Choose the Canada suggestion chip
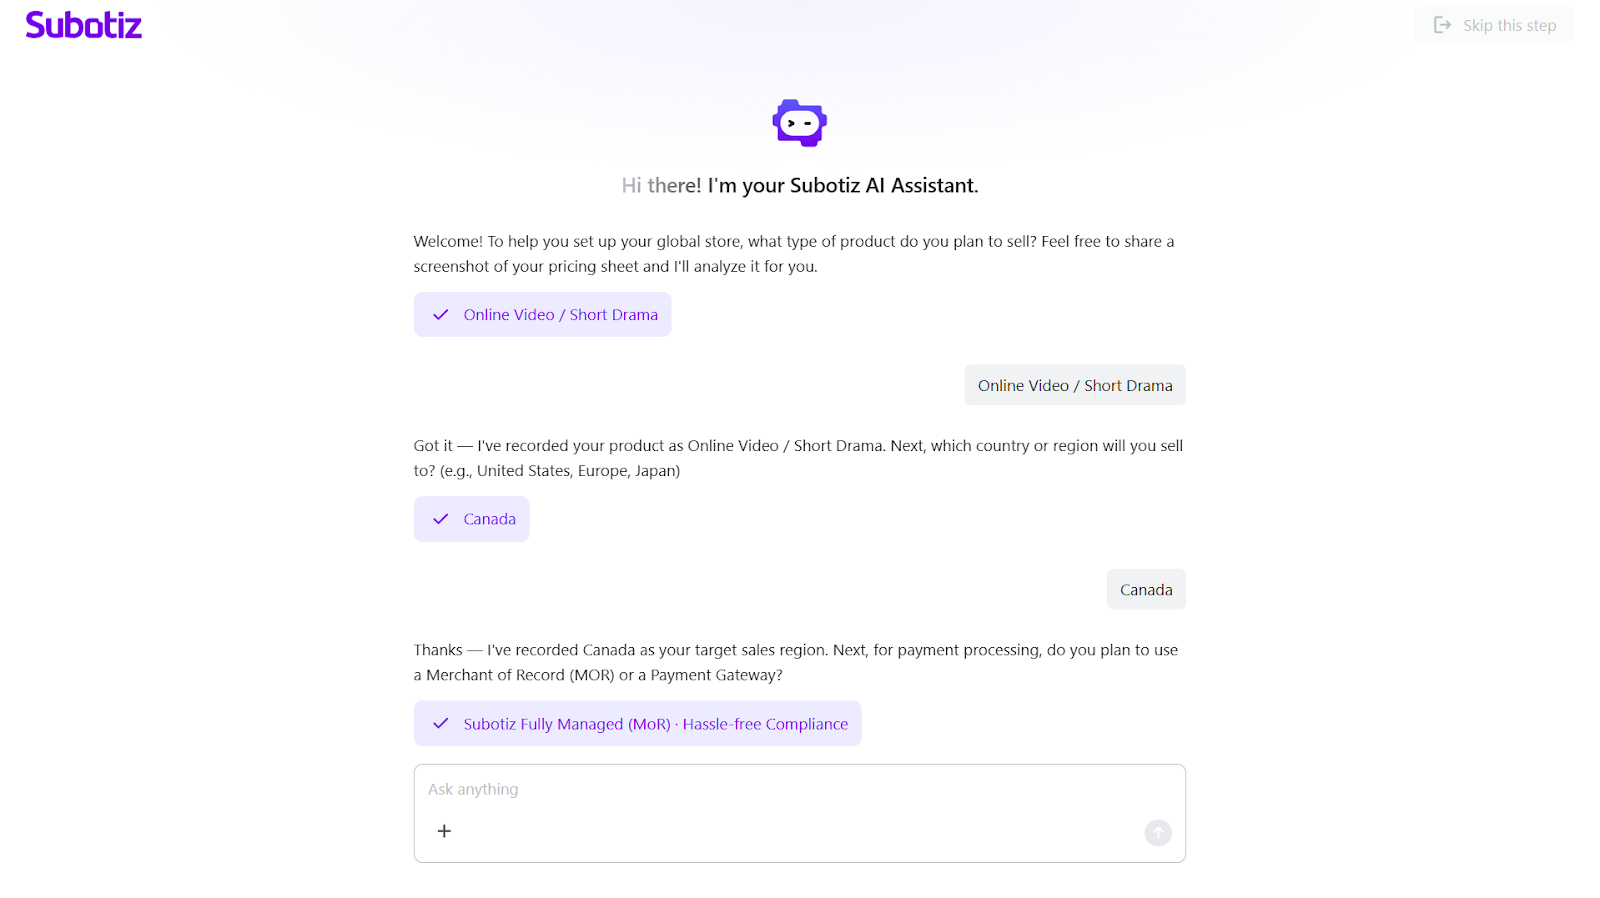The width and height of the screenshot is (1600, 898). (489, 519)
